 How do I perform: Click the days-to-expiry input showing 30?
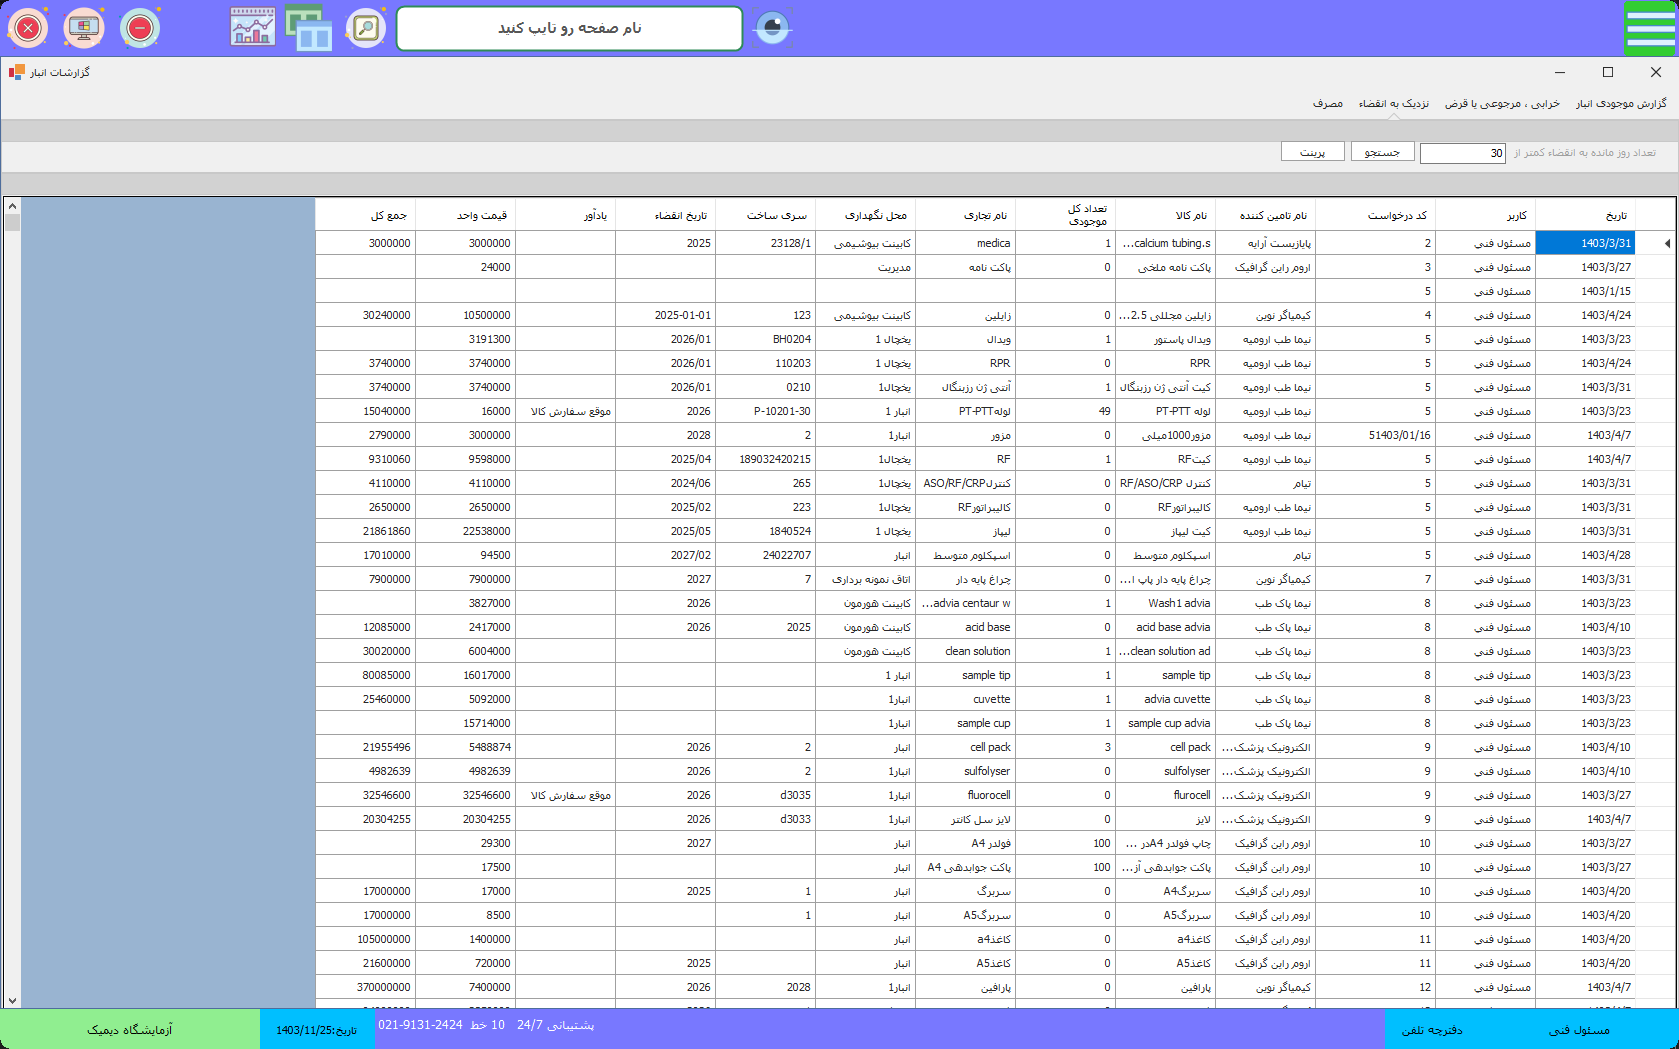click(1462, 153)
